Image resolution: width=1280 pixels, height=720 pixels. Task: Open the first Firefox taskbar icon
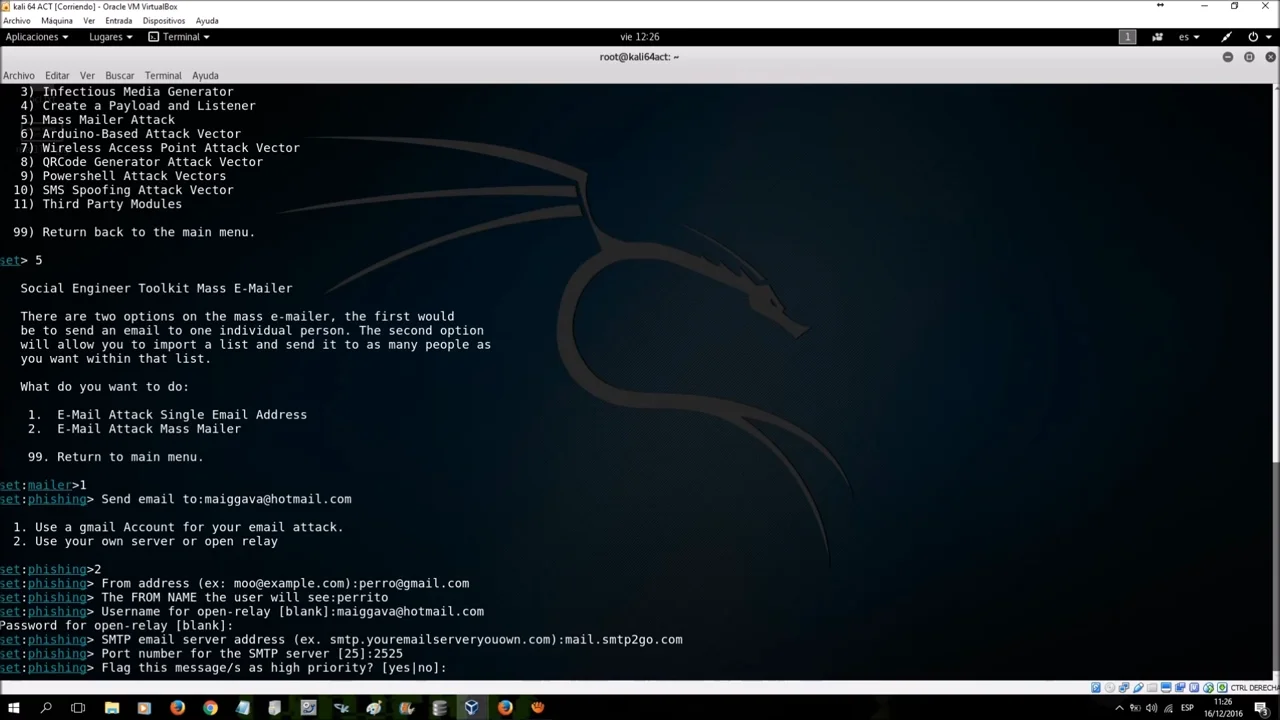(177, 708)
